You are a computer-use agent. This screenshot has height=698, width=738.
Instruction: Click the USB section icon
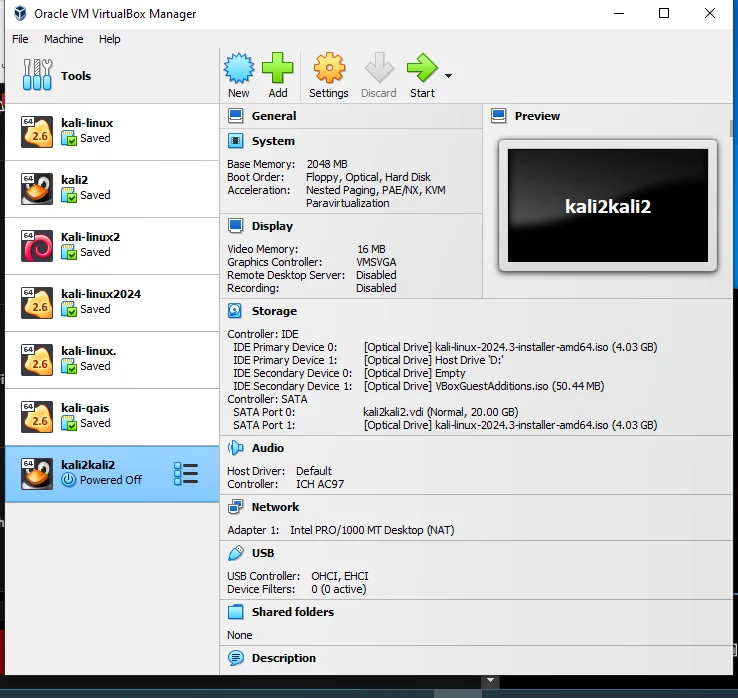click(x=235, y=553)
